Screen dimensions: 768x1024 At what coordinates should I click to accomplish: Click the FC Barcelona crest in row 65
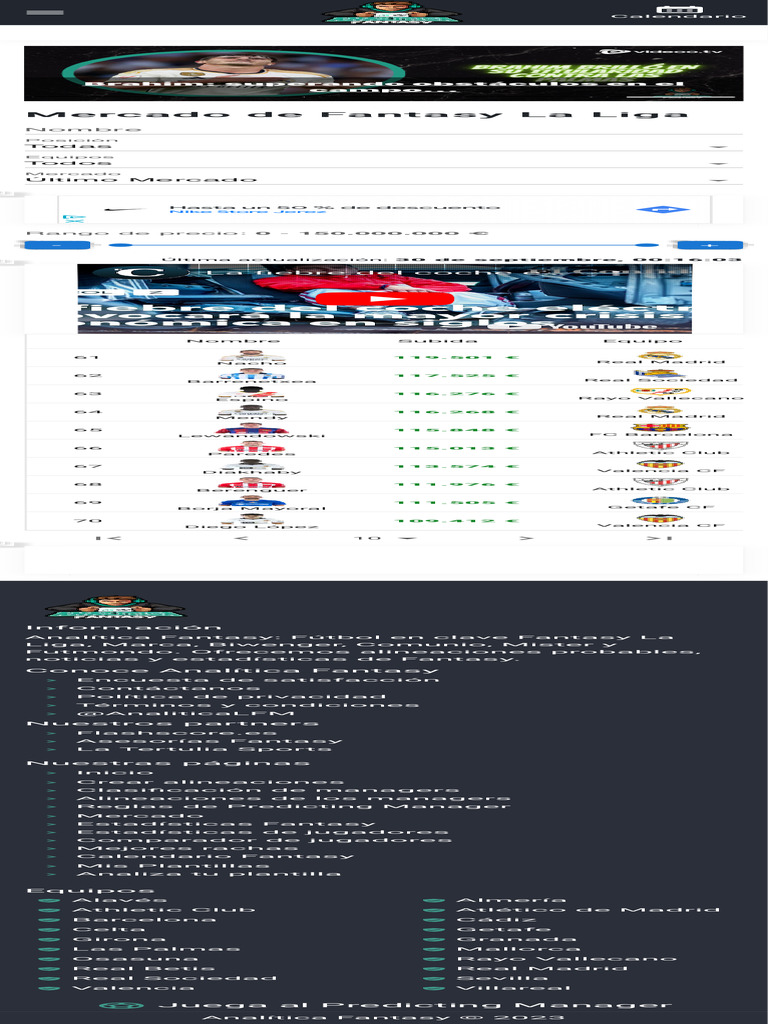pyautogui.click(x=660, y=428)
